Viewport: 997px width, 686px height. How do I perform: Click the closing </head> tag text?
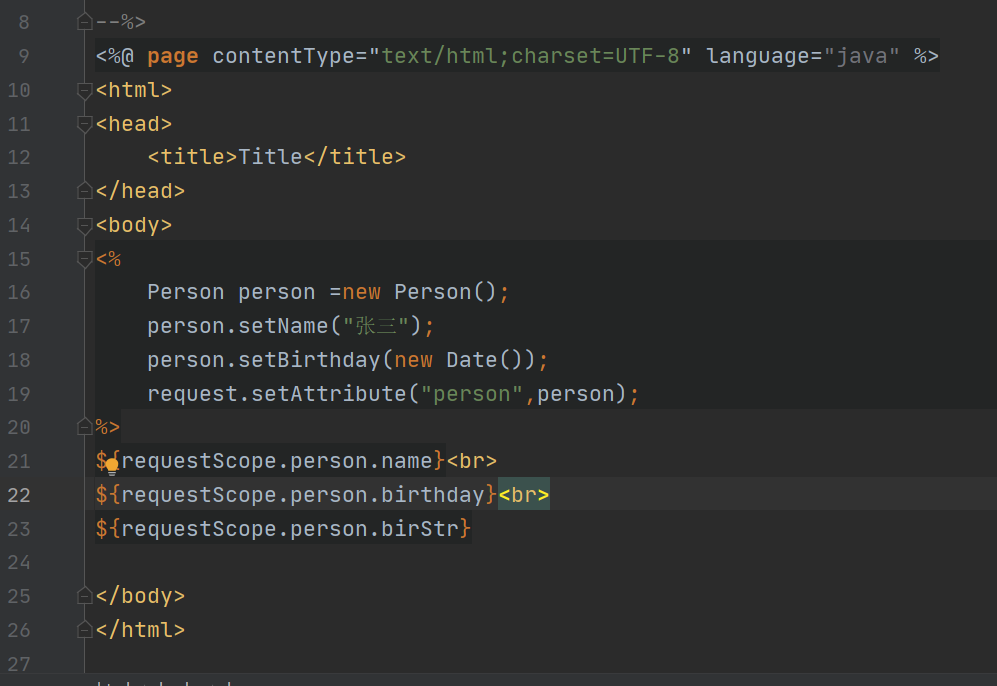(x=141, y=191)
